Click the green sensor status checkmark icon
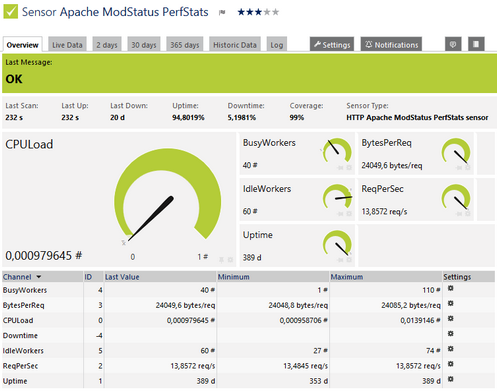The width and height of the screenshot is (497, 391). [x=10, y=11]
